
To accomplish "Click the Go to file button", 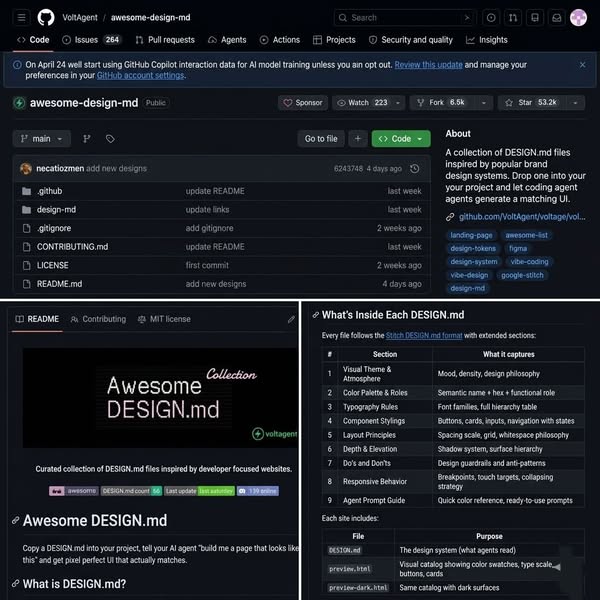I will click(321, 138).
